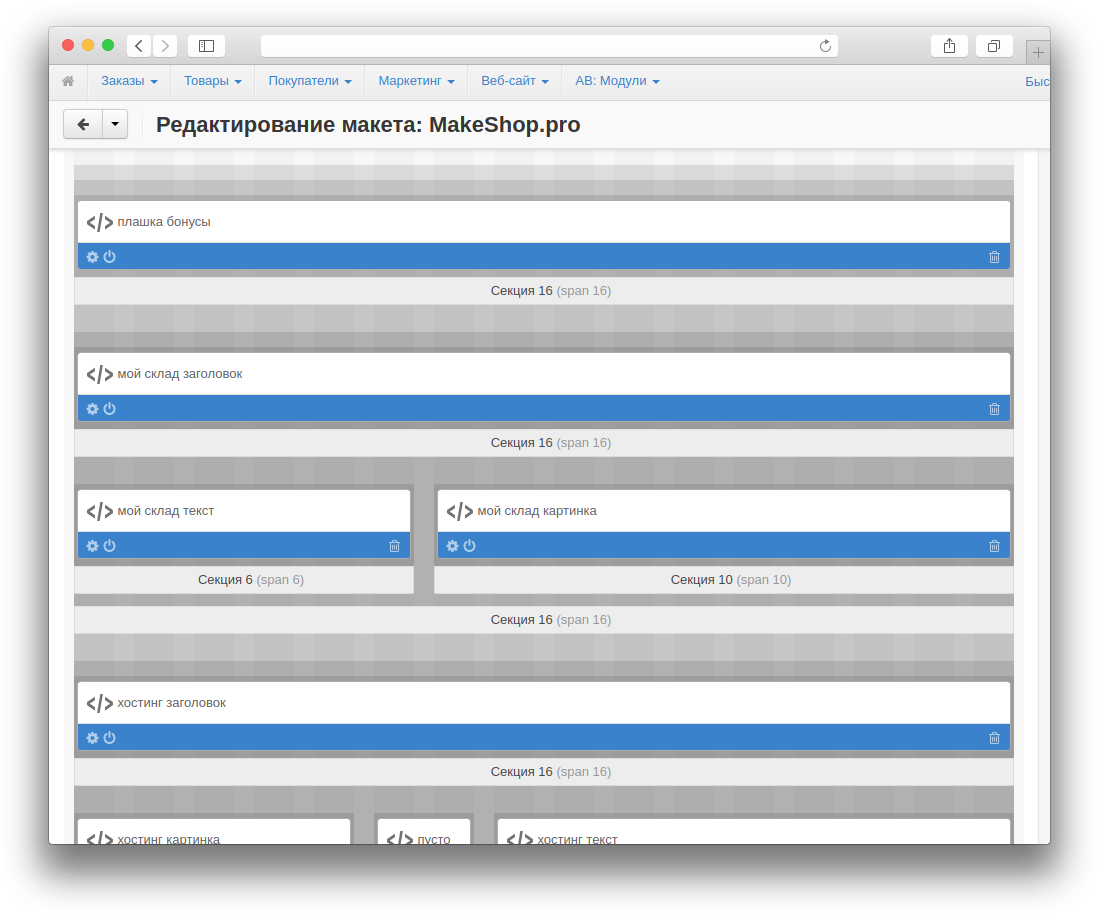
Task: Reload the page
Action: pyautogui.click(x=825, y=46)
